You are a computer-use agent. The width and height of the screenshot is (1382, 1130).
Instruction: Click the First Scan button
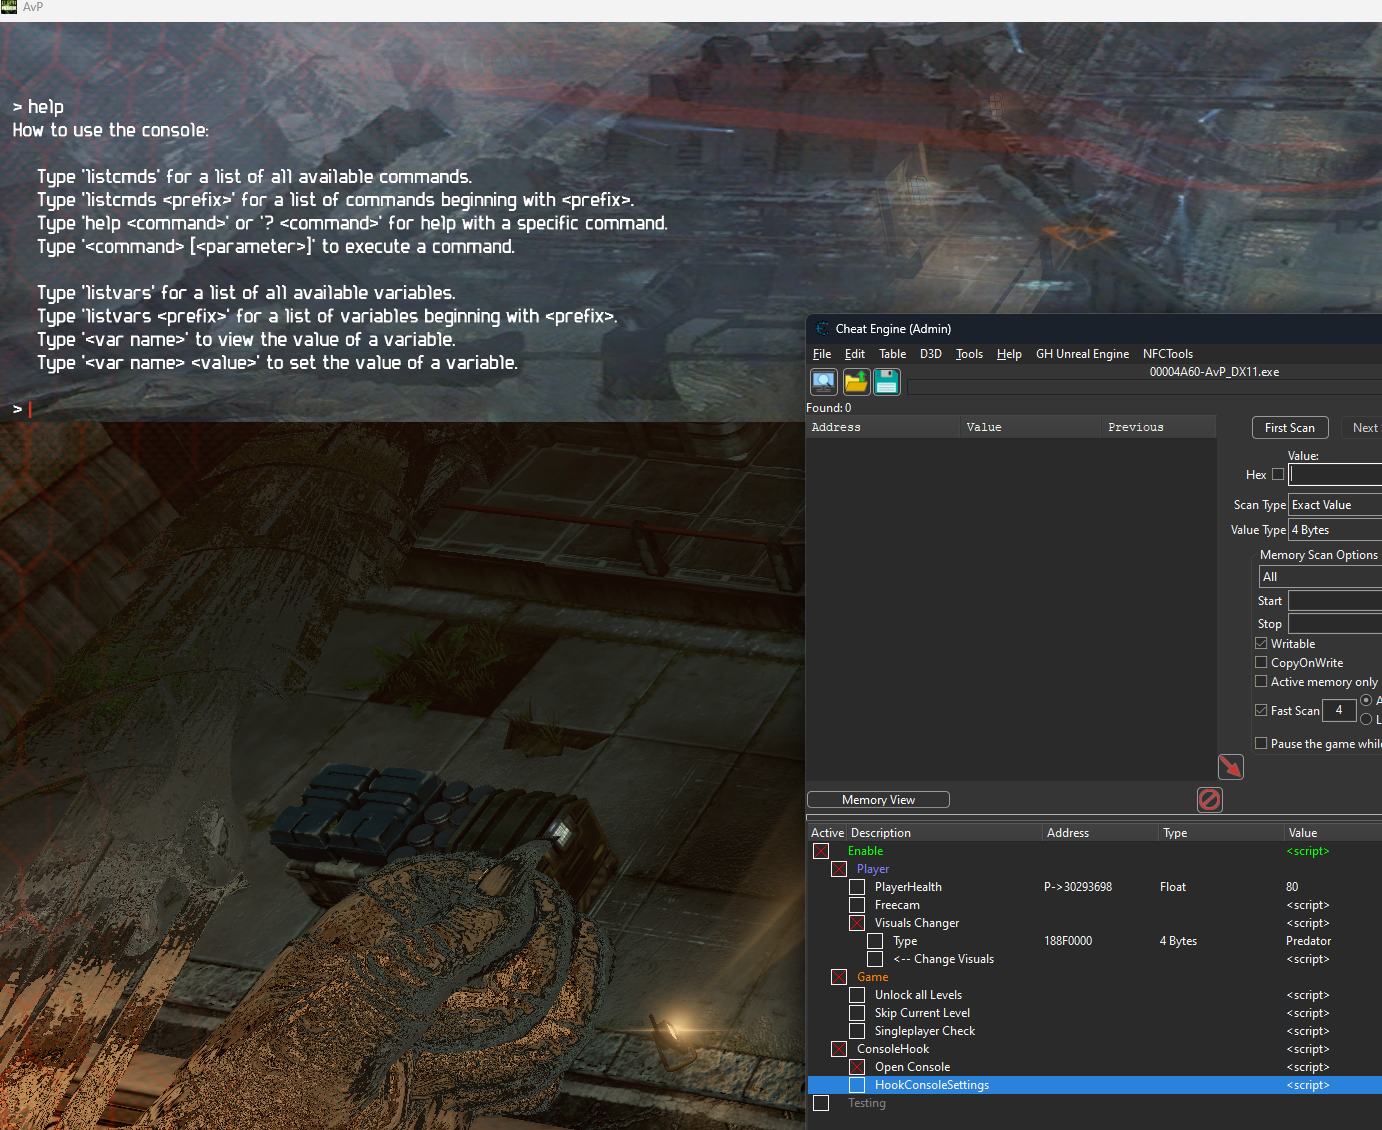pos(1290,428)
